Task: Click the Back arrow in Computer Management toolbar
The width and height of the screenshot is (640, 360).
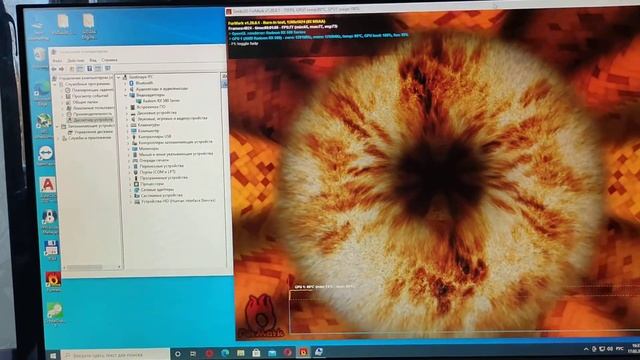Action: 54,69
